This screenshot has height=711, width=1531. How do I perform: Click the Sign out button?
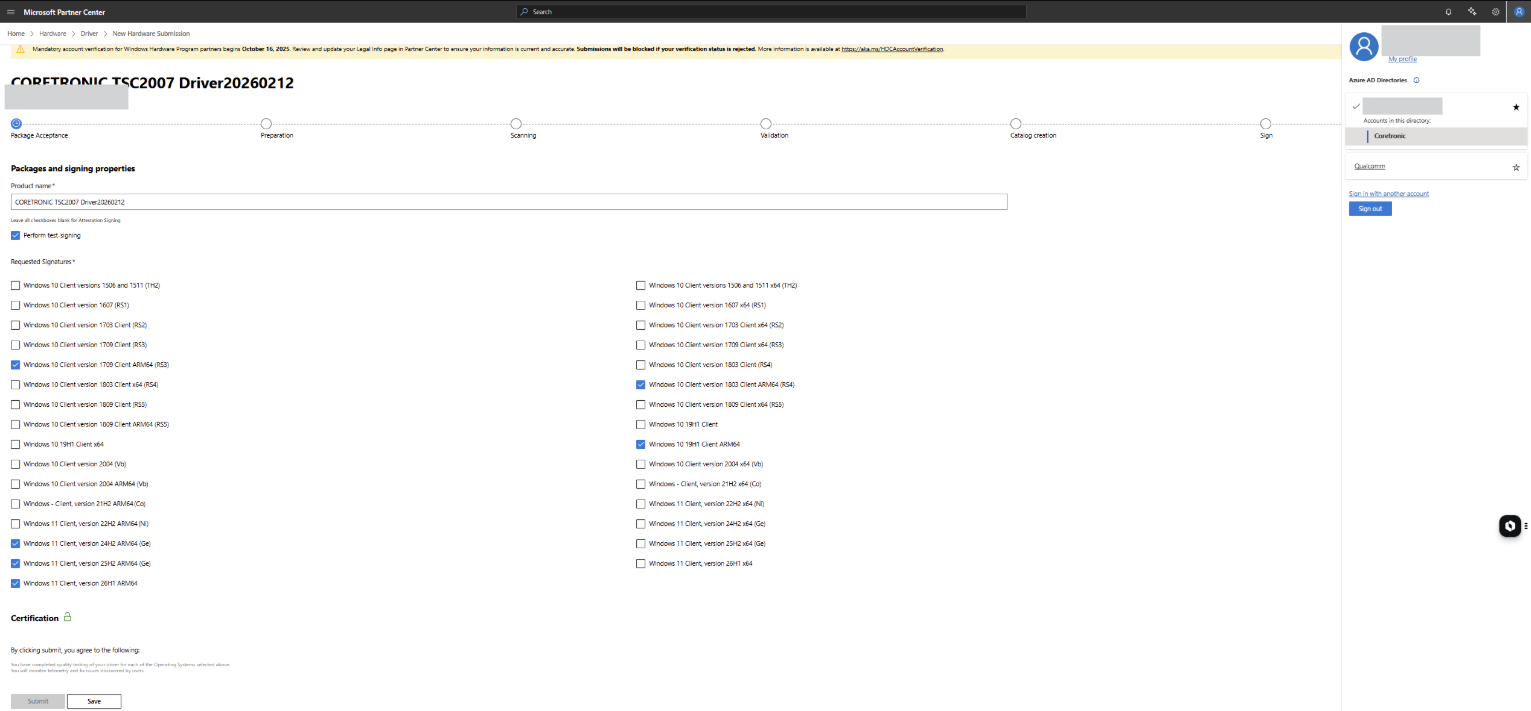click(x=1370, y=208)
